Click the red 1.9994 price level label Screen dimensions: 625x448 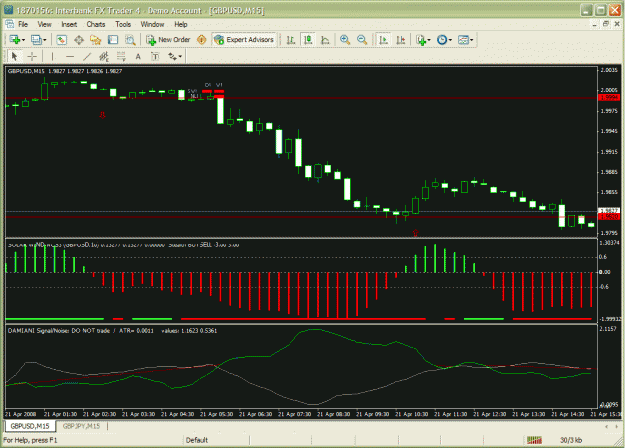tap(609, 98)
